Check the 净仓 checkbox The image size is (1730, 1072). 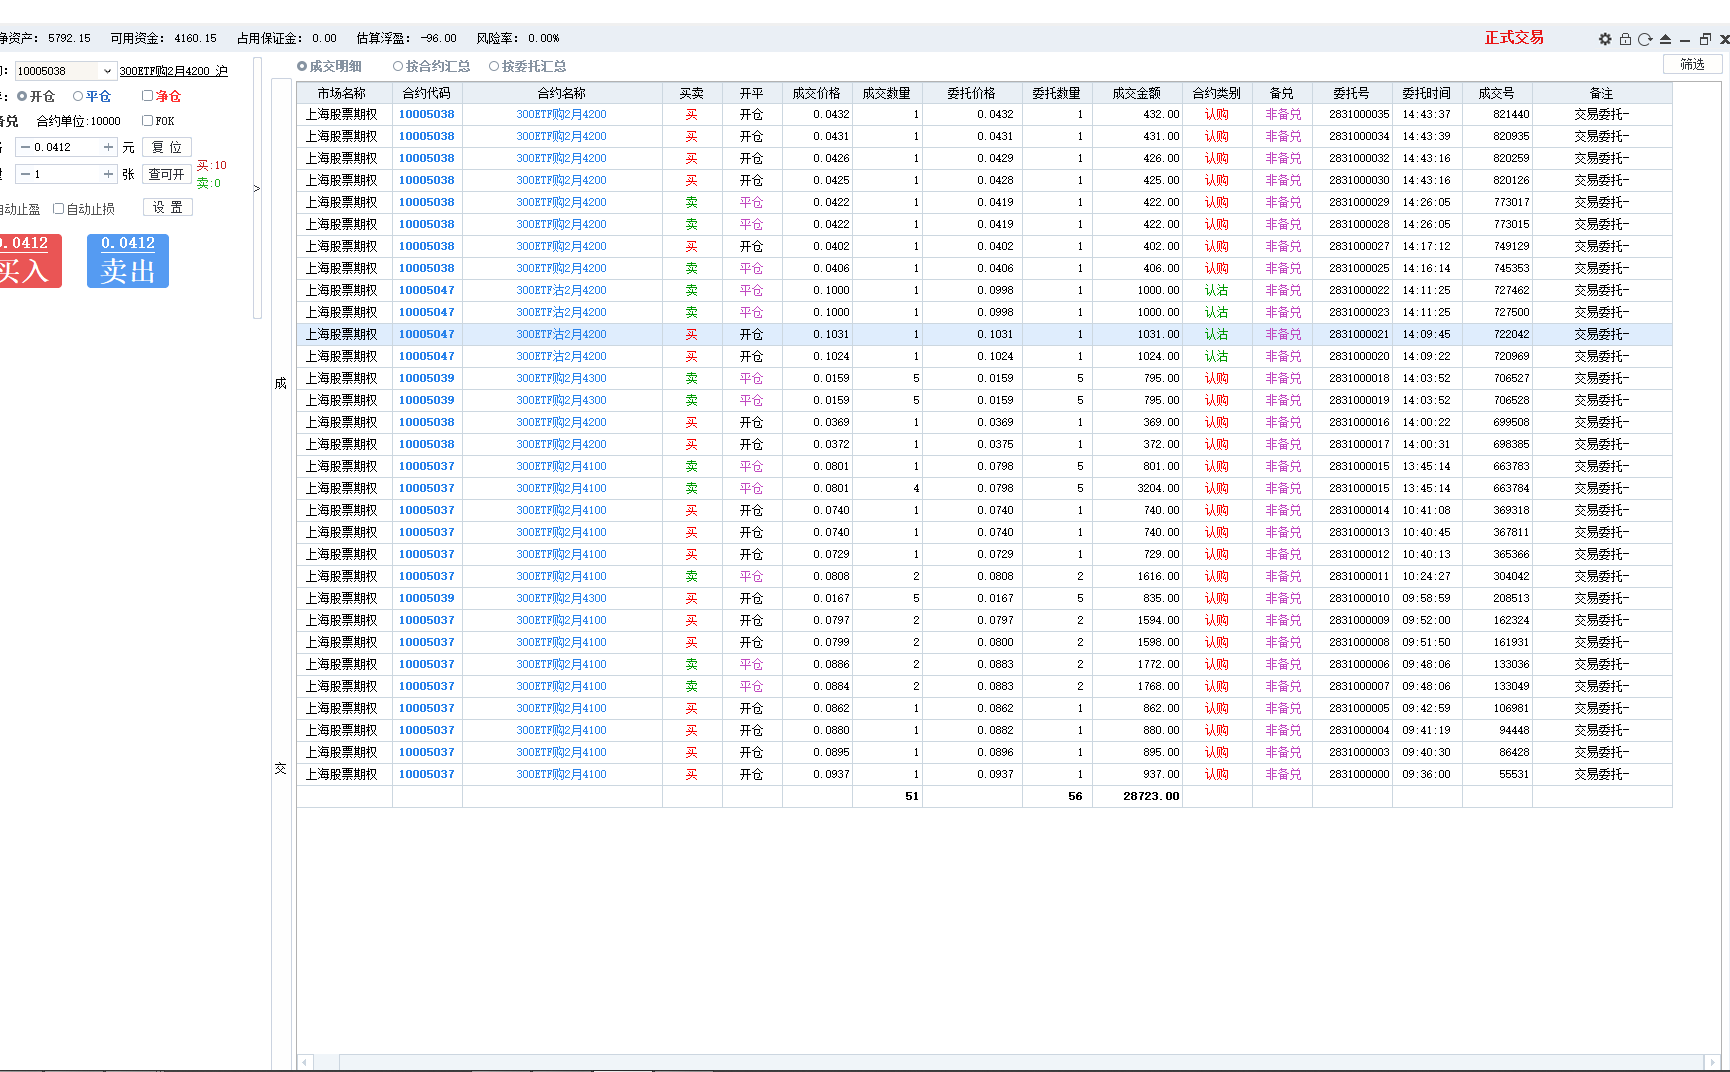tap(148, 96)
